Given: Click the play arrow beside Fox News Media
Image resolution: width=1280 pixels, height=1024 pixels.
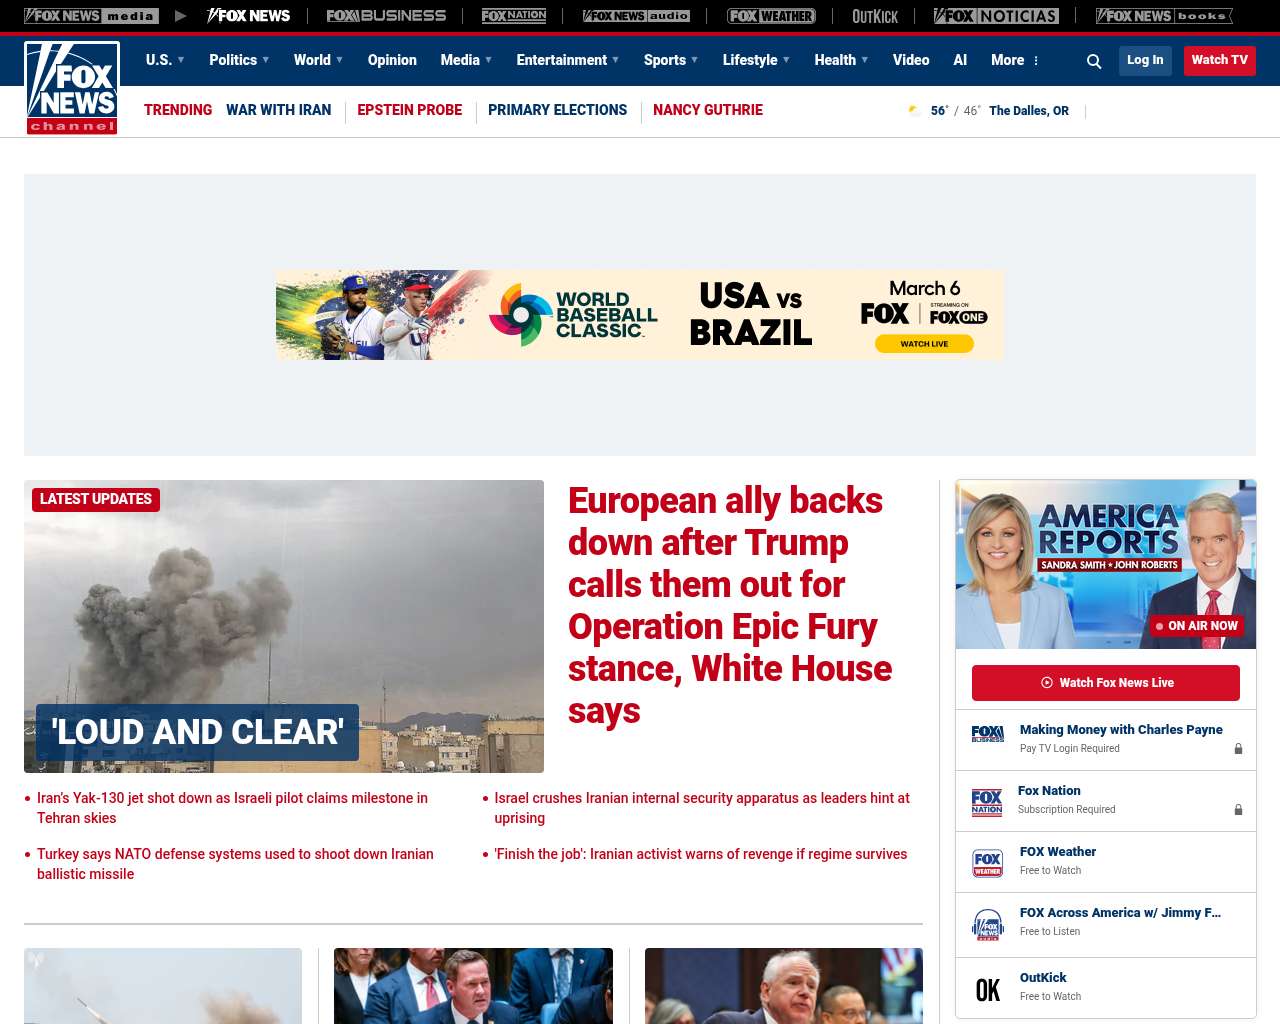Looking at the screenshot, I should point(180,16).
